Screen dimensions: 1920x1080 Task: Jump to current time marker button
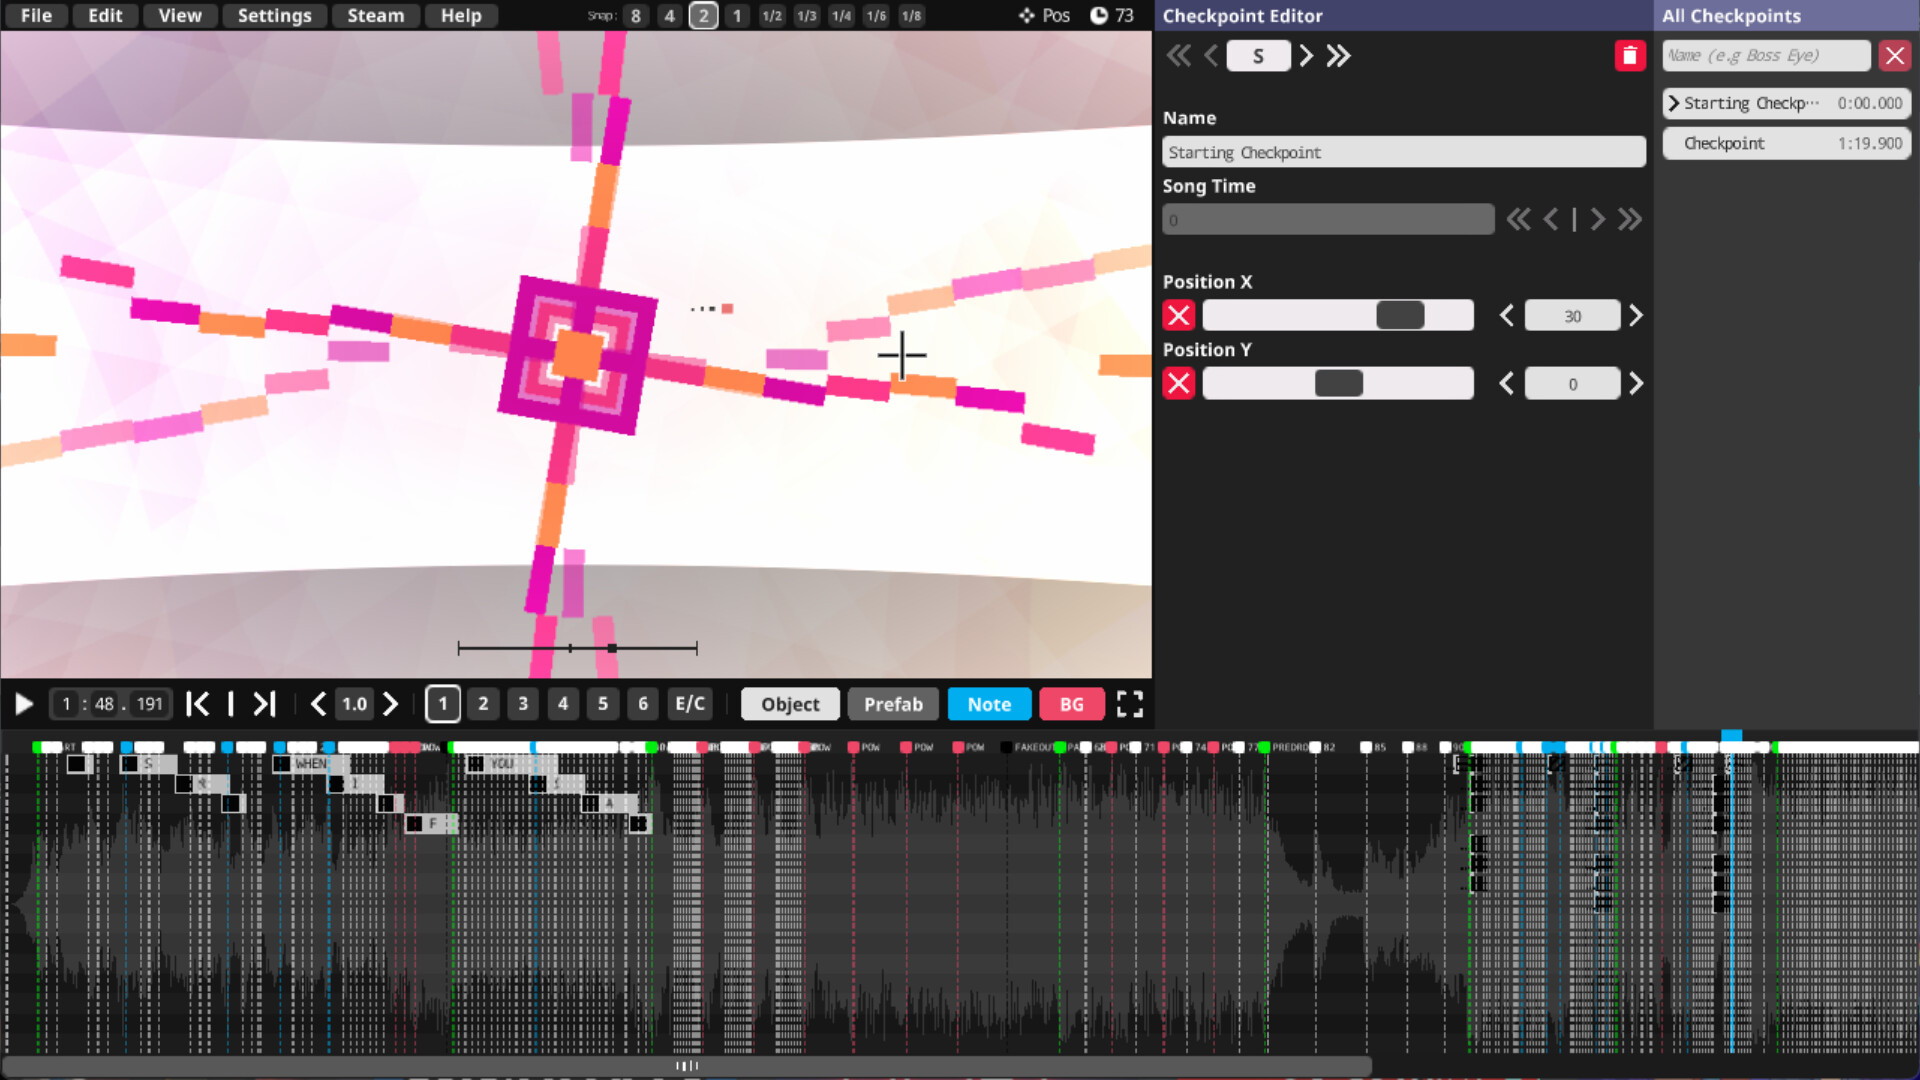[x=231, y=705]
